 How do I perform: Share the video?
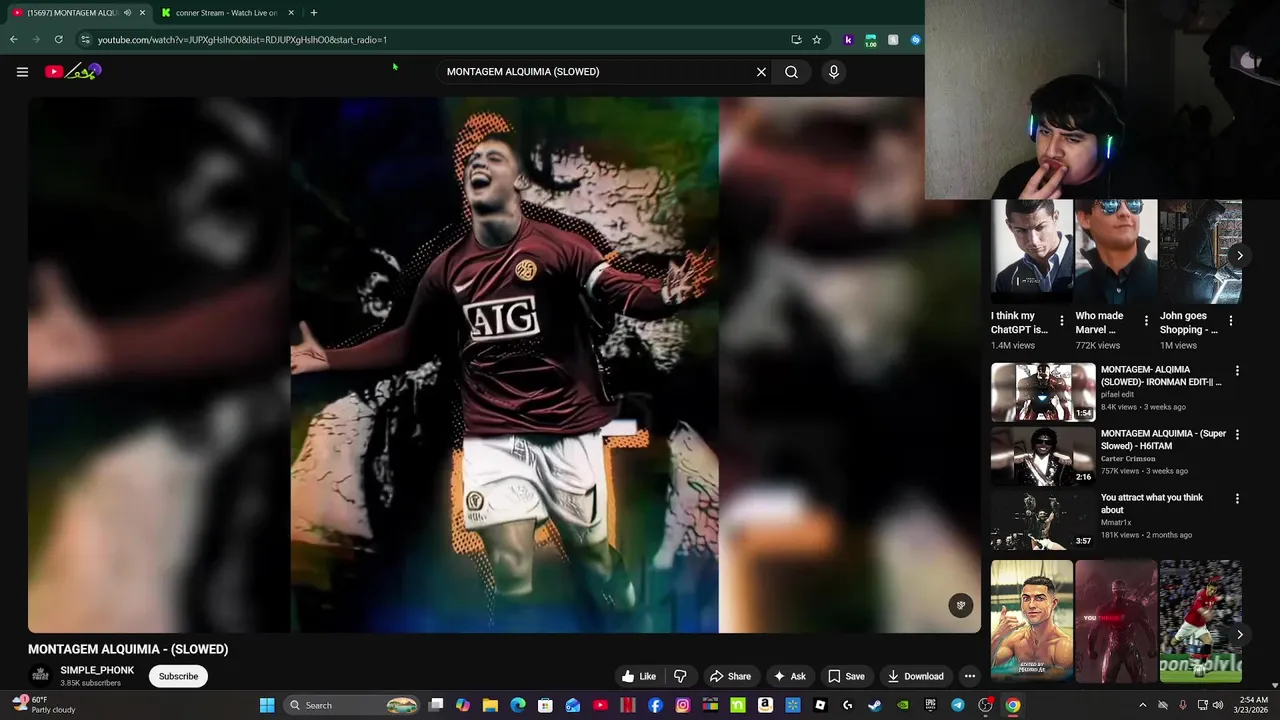coord(730,676)
